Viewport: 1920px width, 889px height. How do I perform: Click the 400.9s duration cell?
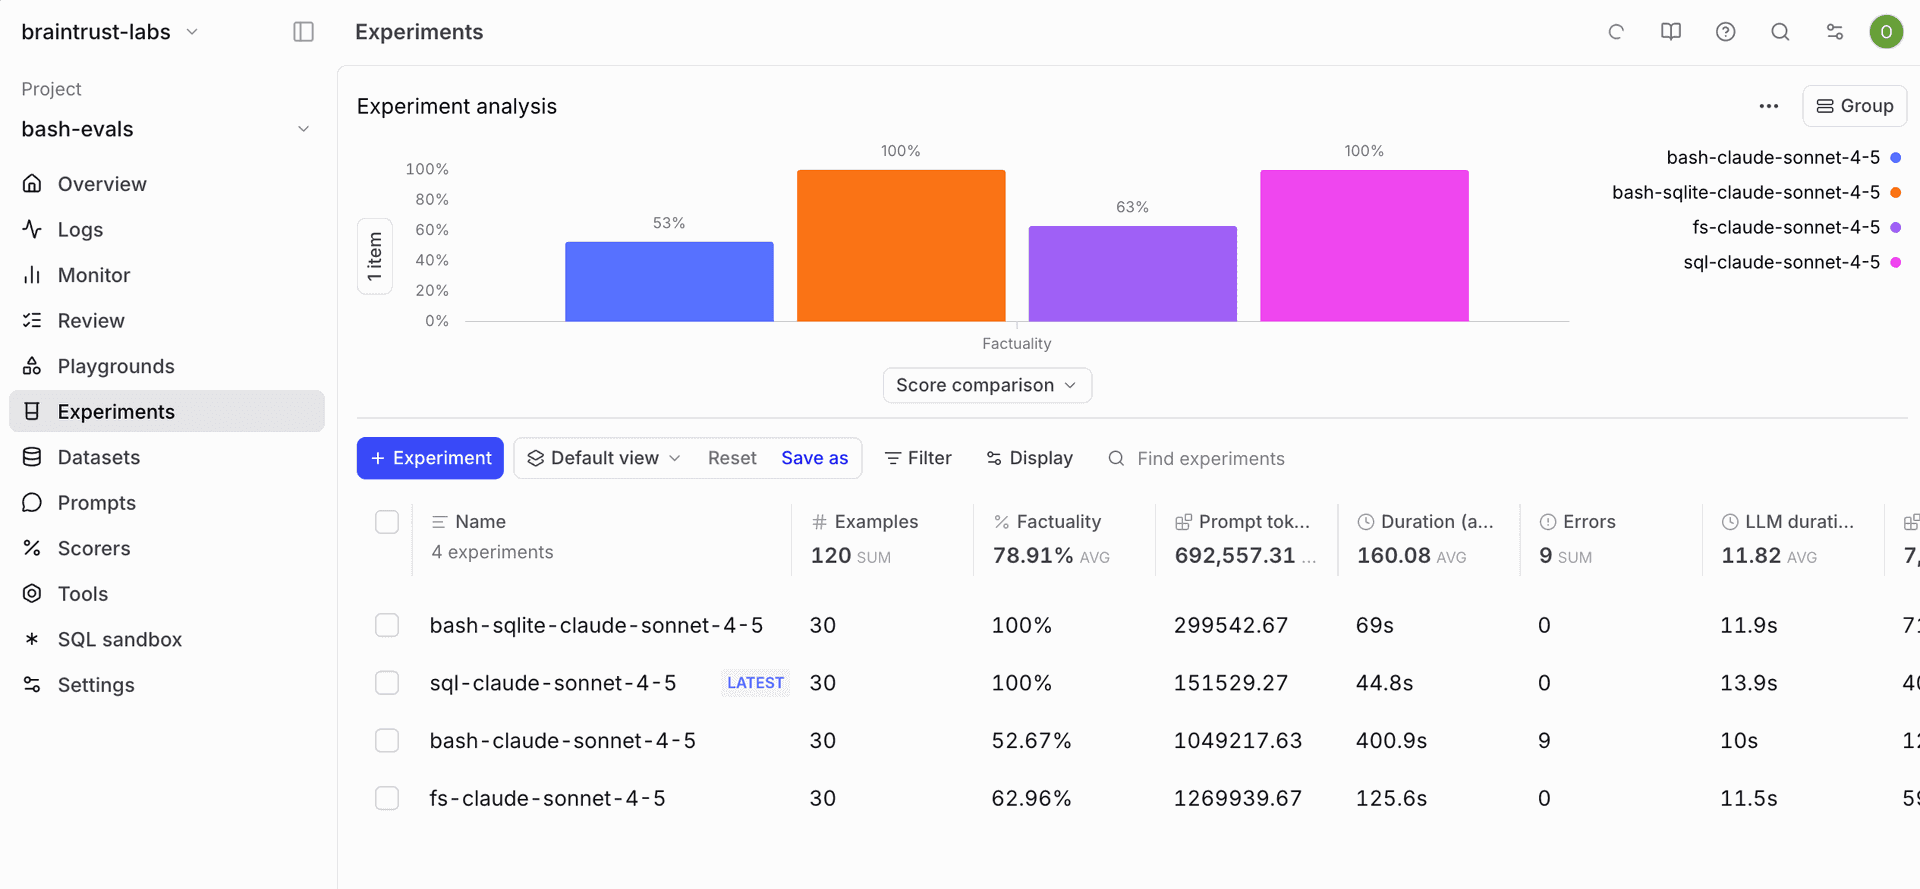point(1391,741)
